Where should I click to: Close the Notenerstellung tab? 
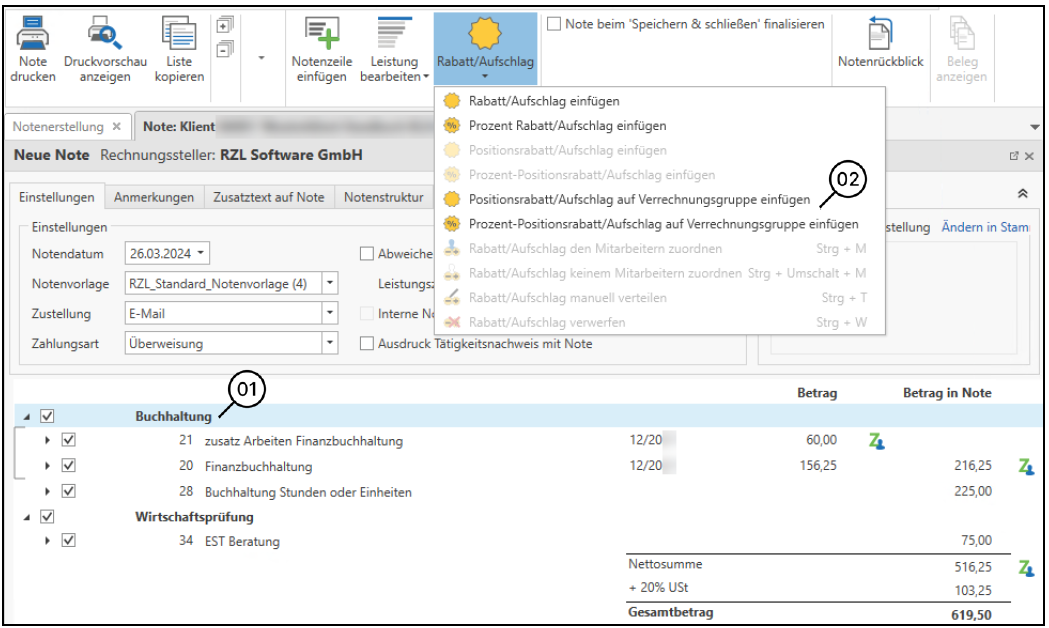(116, 127)
